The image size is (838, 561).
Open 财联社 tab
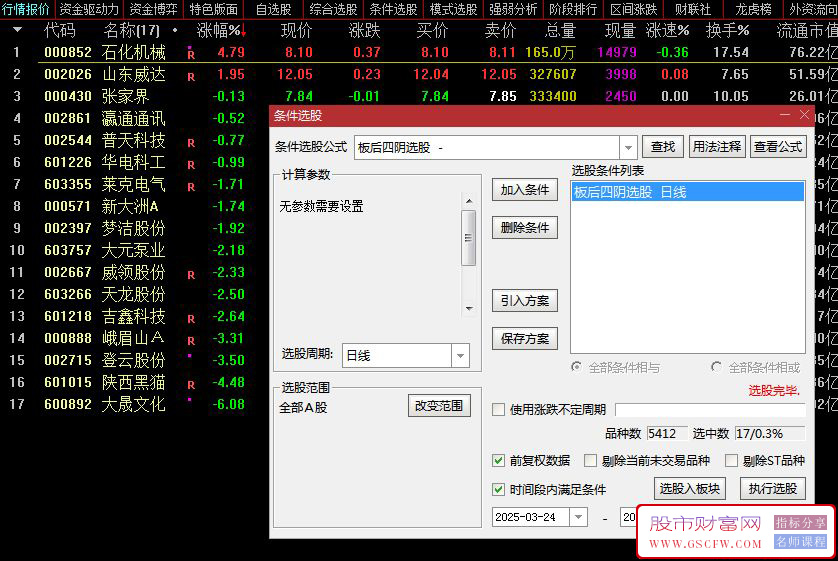tap(693, 9)
